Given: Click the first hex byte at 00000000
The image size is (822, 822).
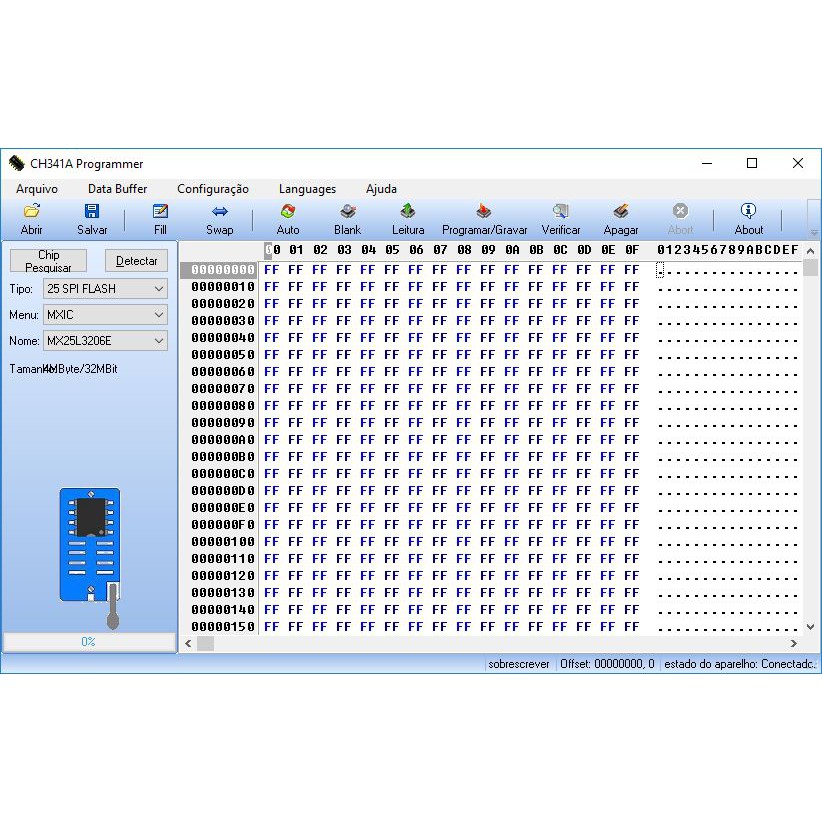Looking at the screenshot, I should coord(271,270).
